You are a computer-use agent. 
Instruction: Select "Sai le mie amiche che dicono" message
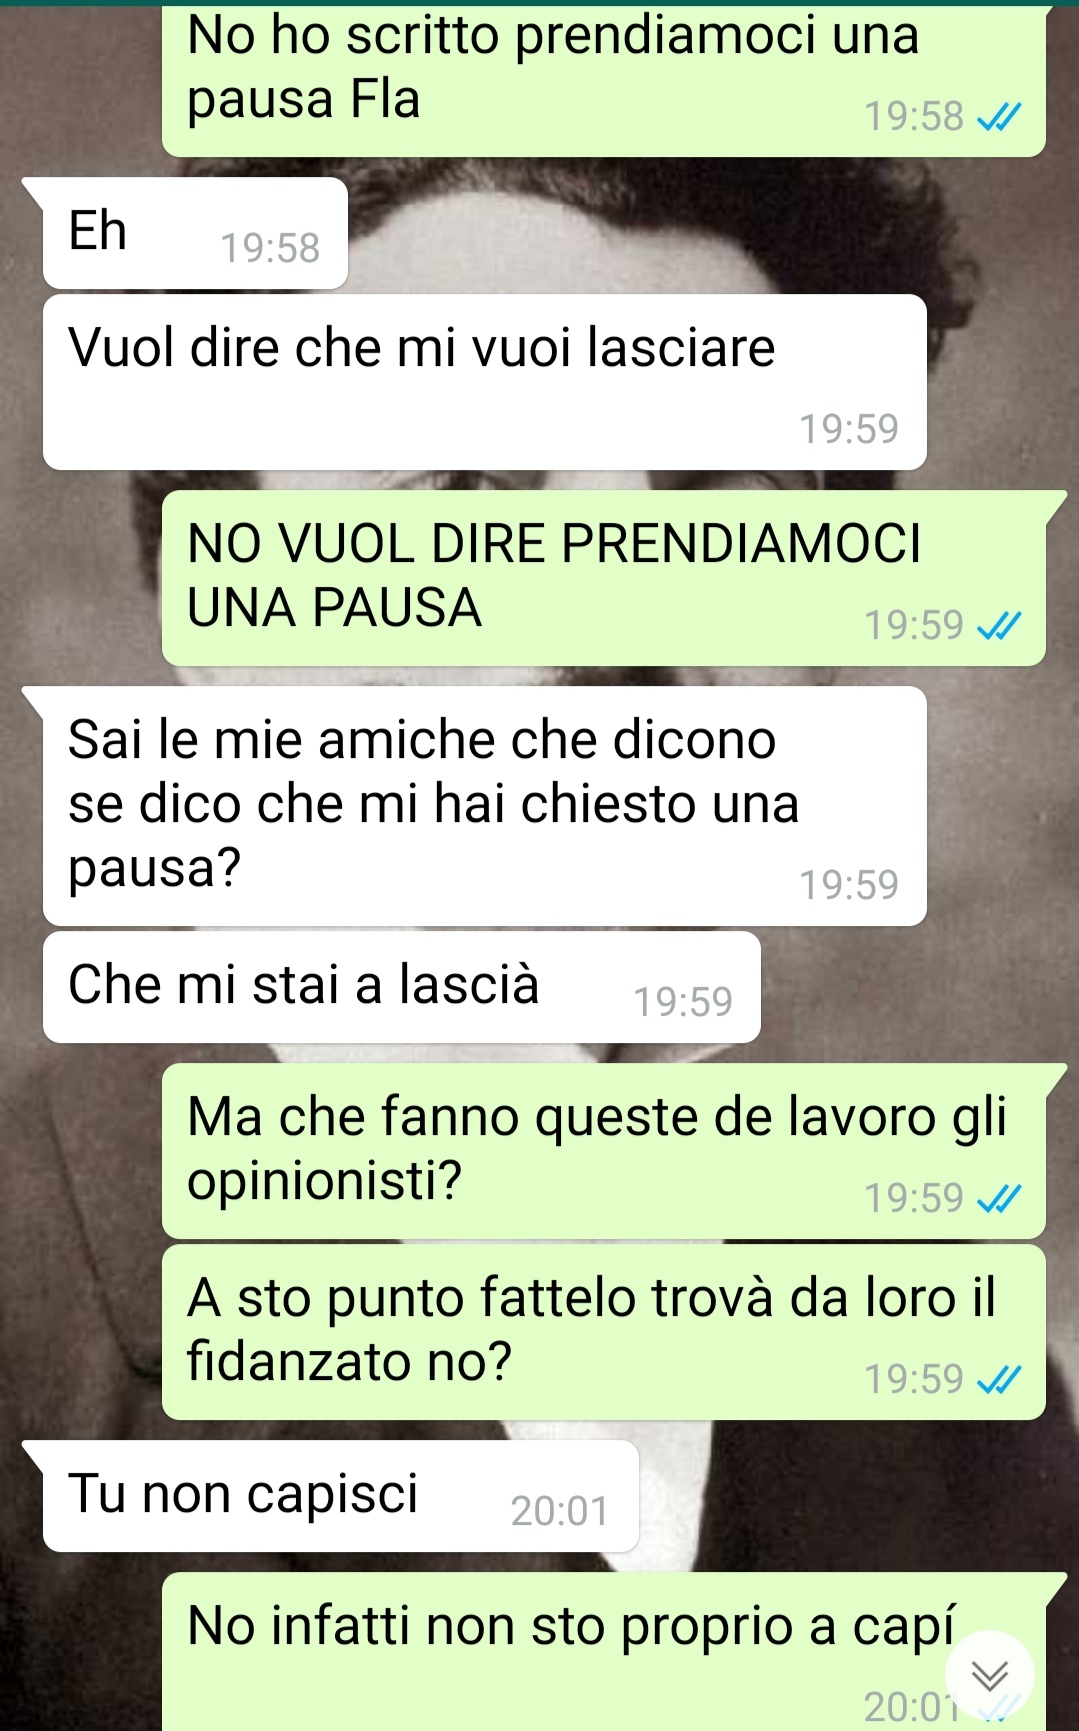click(484, 806)
